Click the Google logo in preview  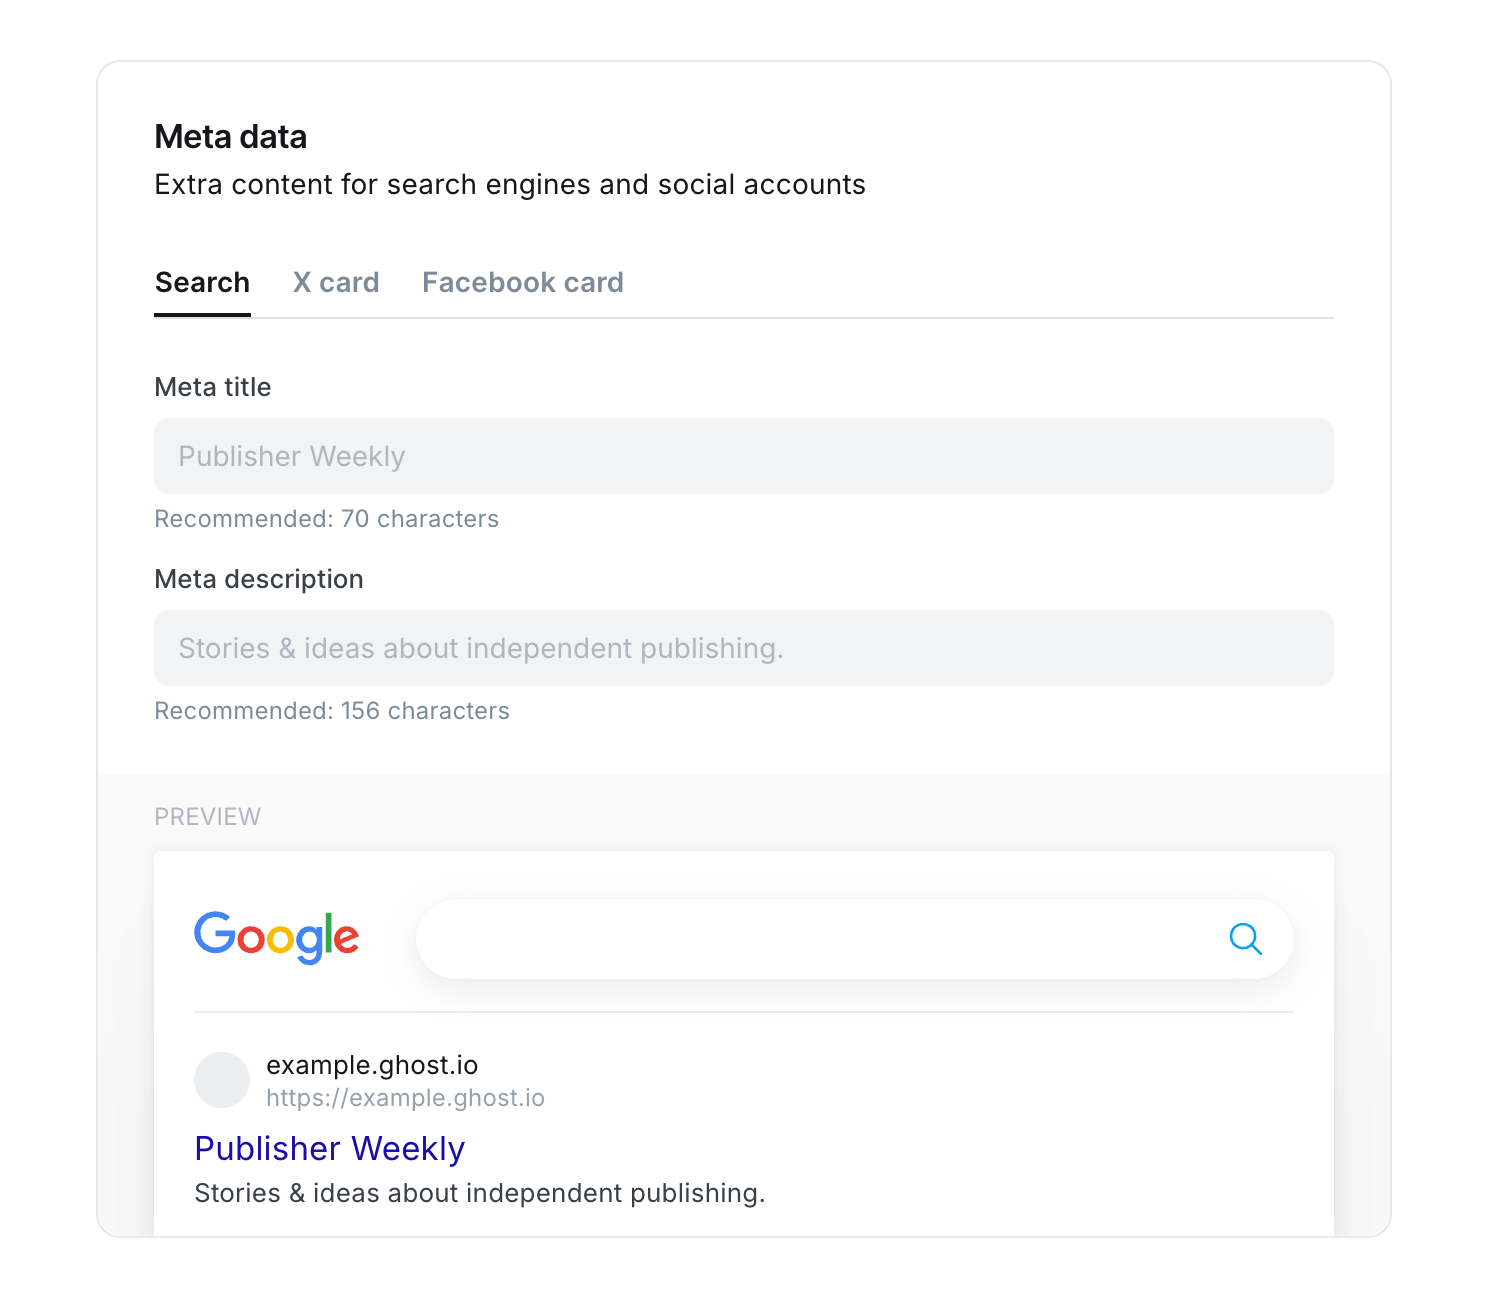pyautogui.click(x=276, y=937)
